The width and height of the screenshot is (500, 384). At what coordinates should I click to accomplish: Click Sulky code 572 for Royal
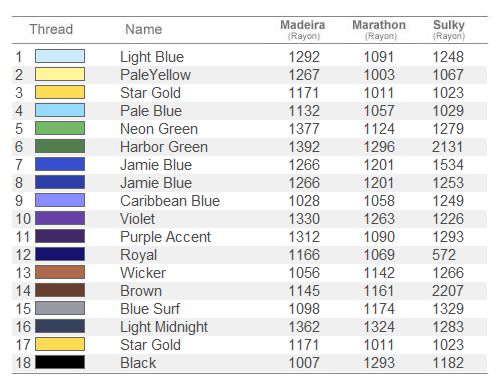coord(444,255)
